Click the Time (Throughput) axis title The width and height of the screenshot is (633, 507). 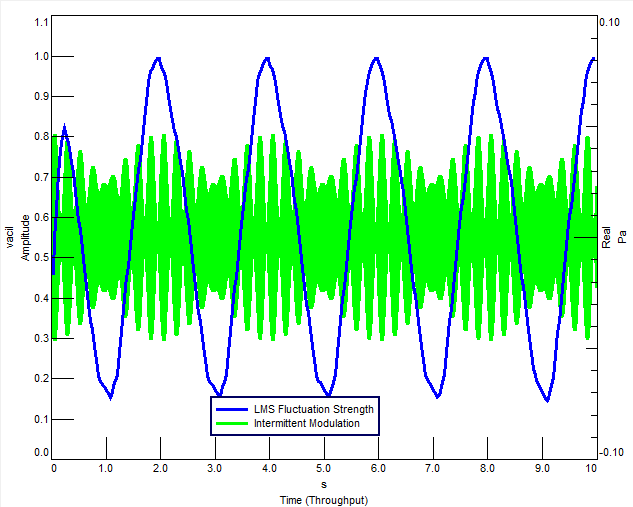click(322, 498)
